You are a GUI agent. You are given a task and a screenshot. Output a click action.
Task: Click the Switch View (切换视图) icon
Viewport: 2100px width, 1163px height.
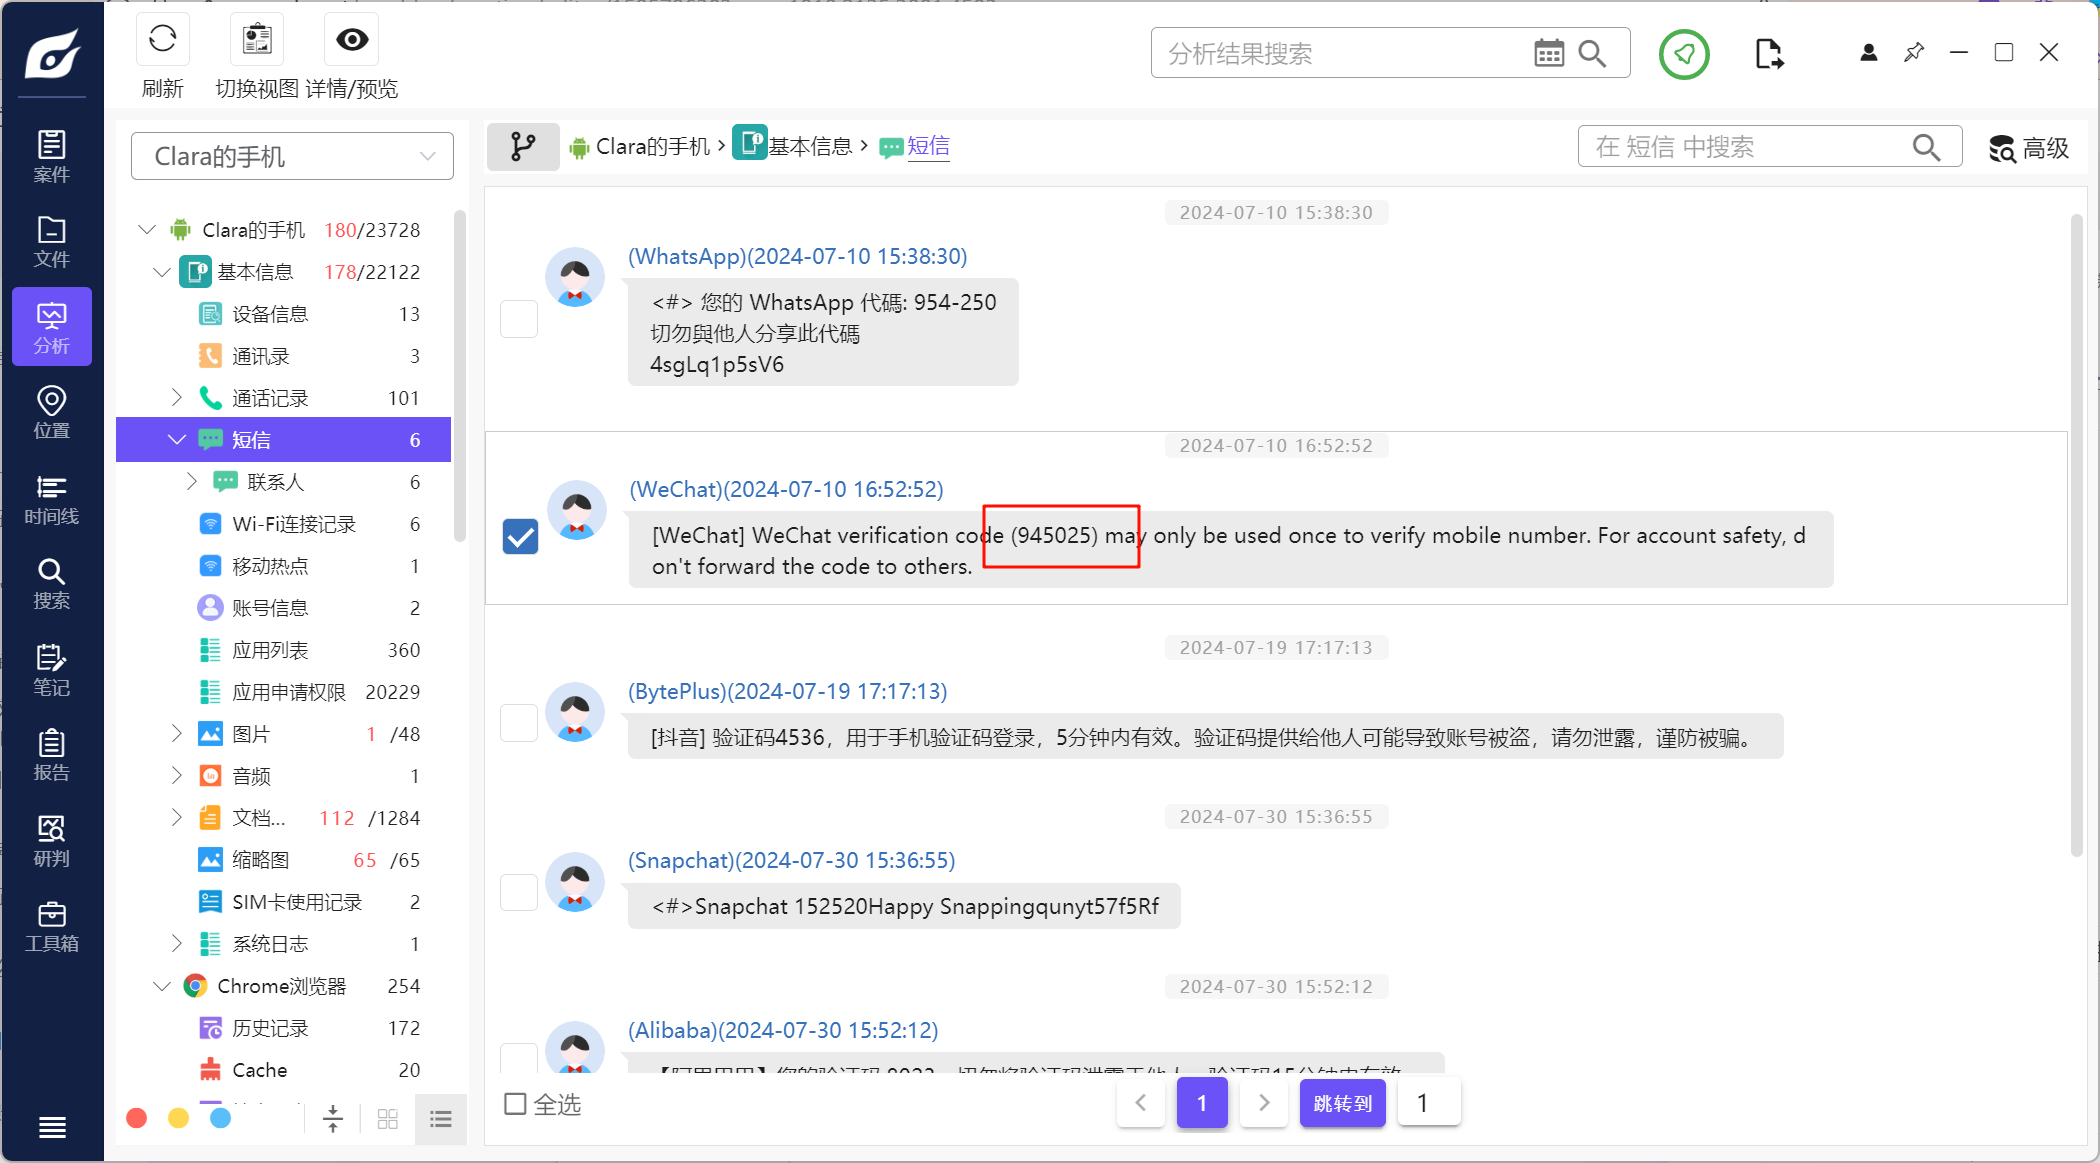point(257,41)
